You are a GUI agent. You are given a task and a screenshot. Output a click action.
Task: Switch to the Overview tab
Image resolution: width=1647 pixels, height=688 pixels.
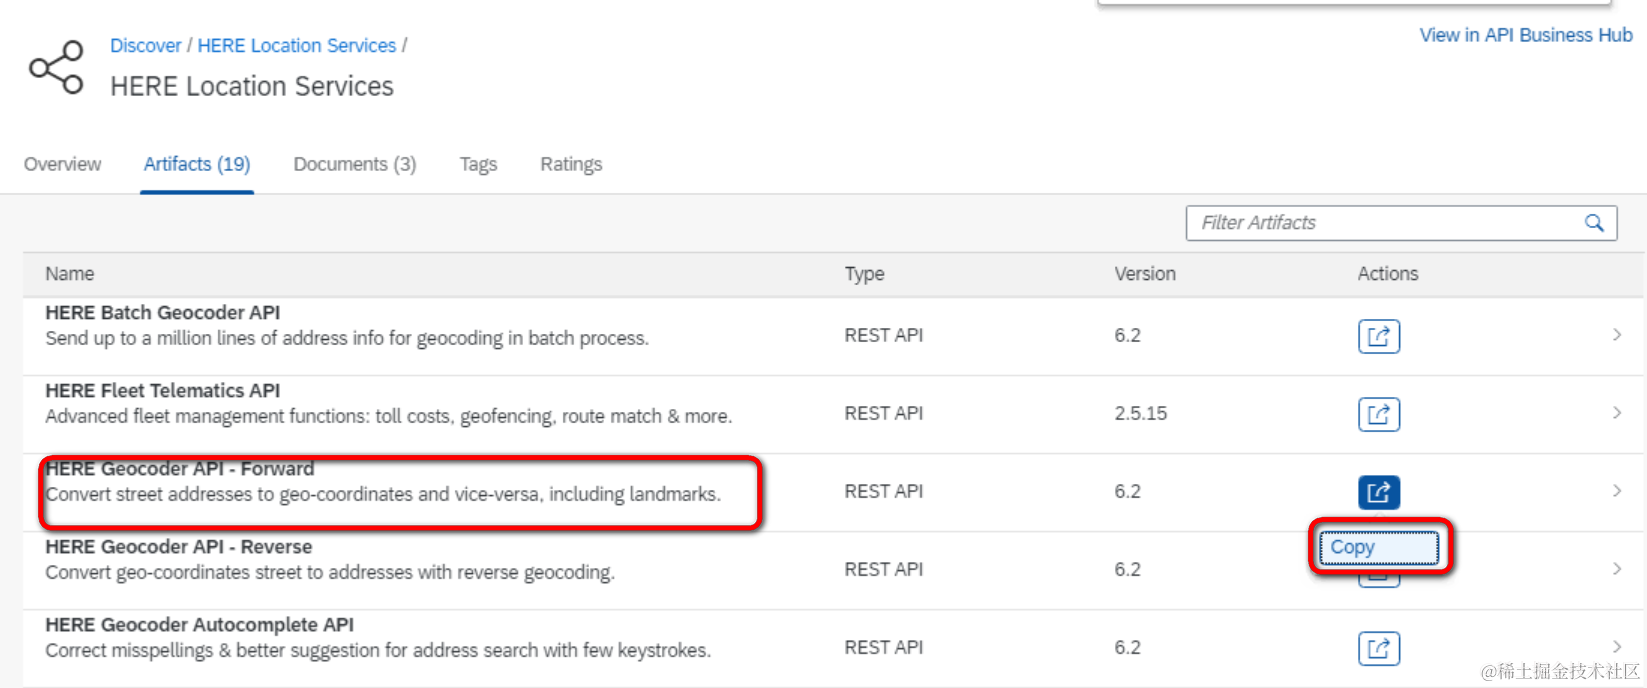[62, 164]
